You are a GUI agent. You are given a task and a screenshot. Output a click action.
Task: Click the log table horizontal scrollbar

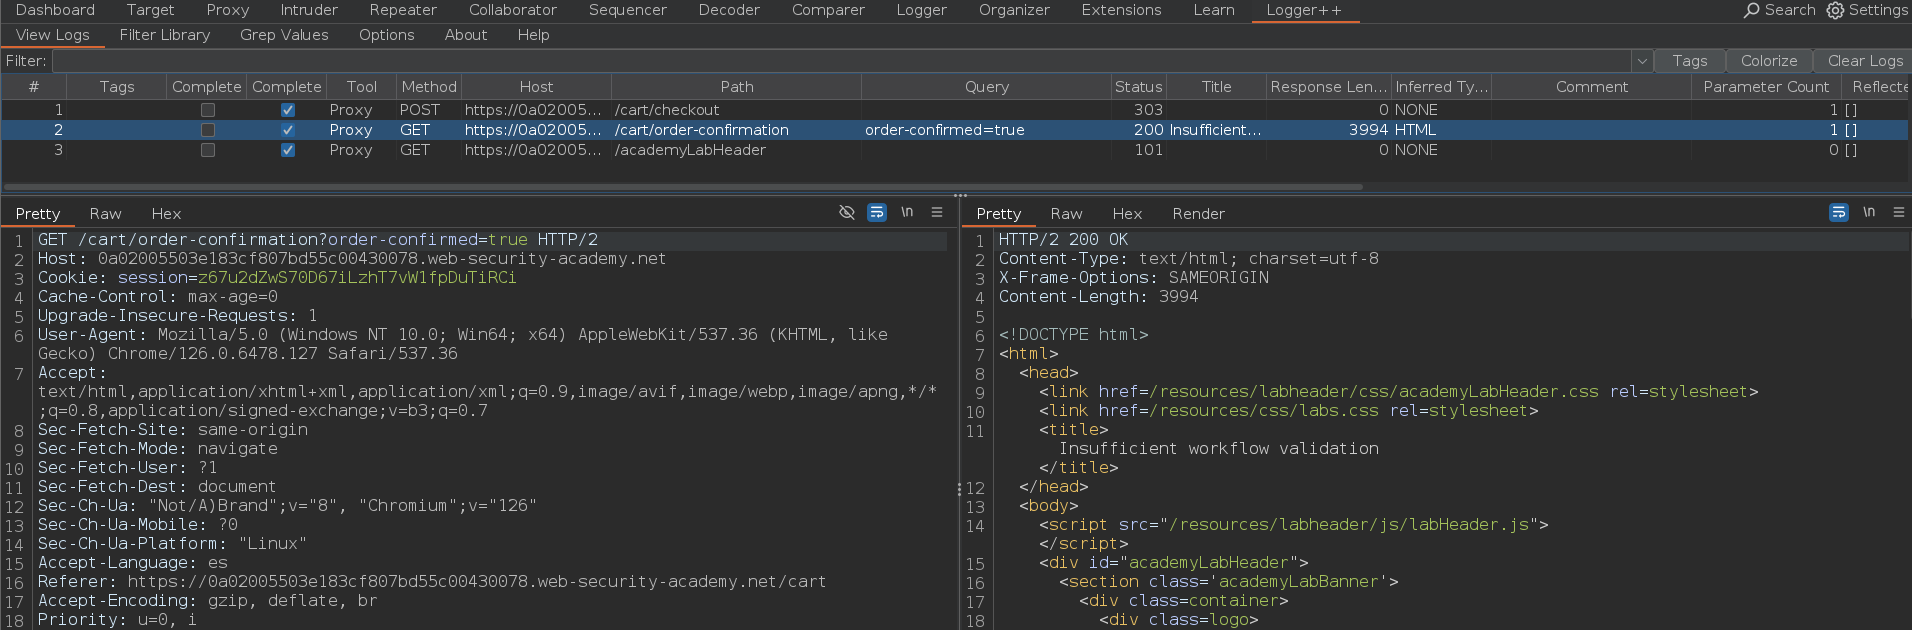click(683, 186)
